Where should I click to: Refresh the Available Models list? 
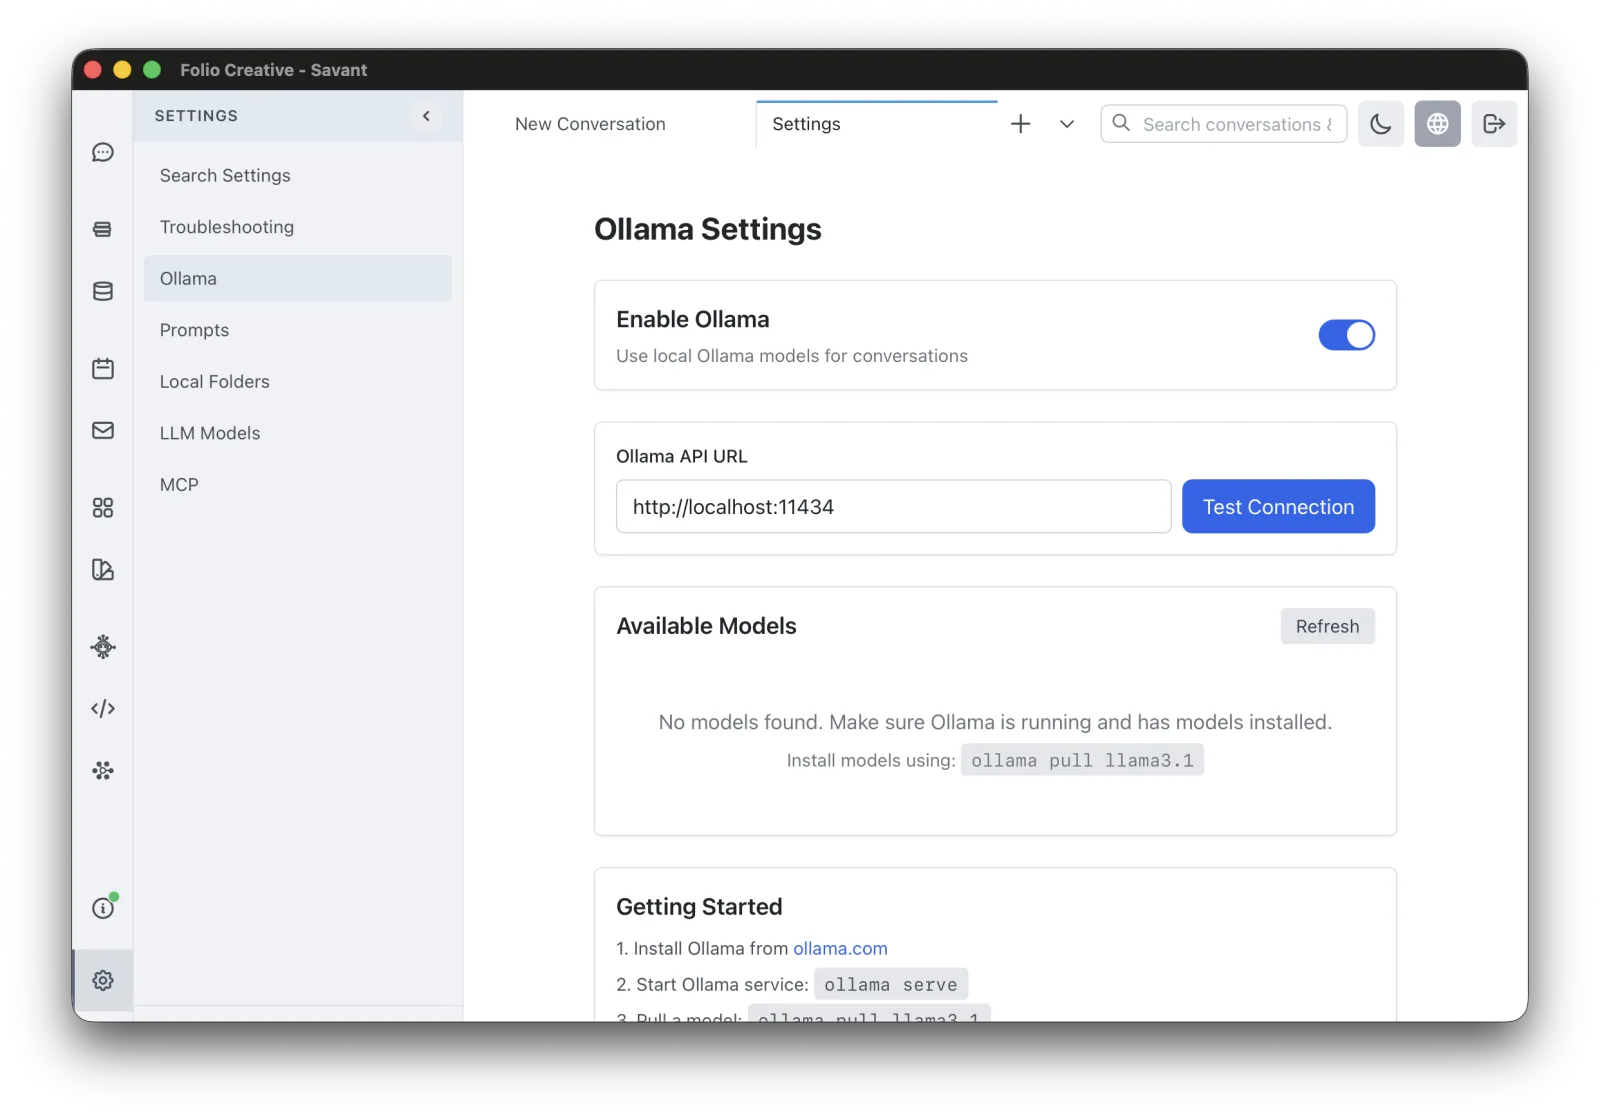[x=1327, y=626]
